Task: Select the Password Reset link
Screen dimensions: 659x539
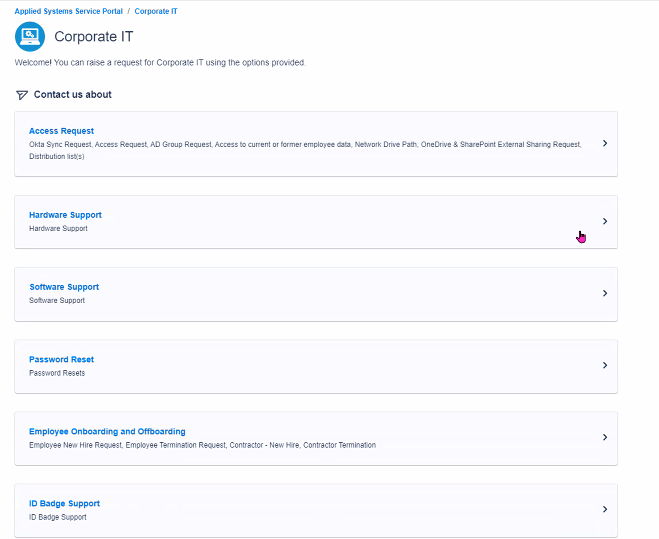Action: [61, 359]
